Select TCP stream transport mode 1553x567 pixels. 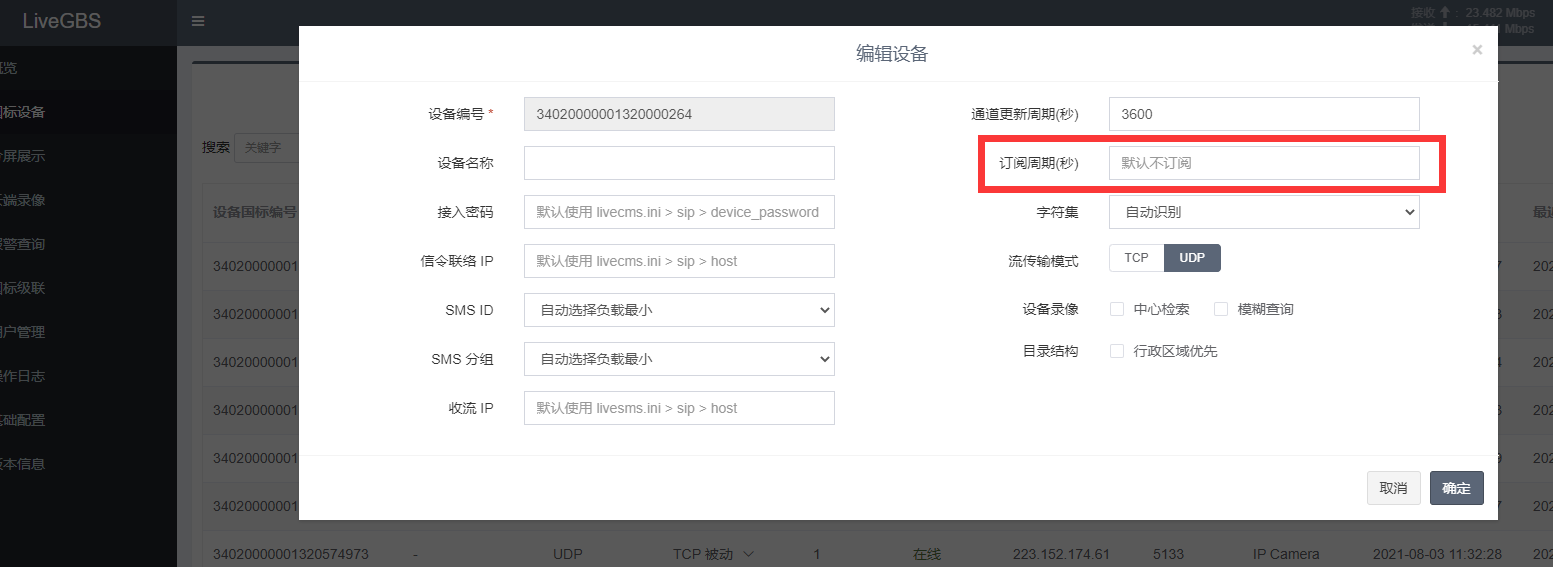(x=1137, y=258)
